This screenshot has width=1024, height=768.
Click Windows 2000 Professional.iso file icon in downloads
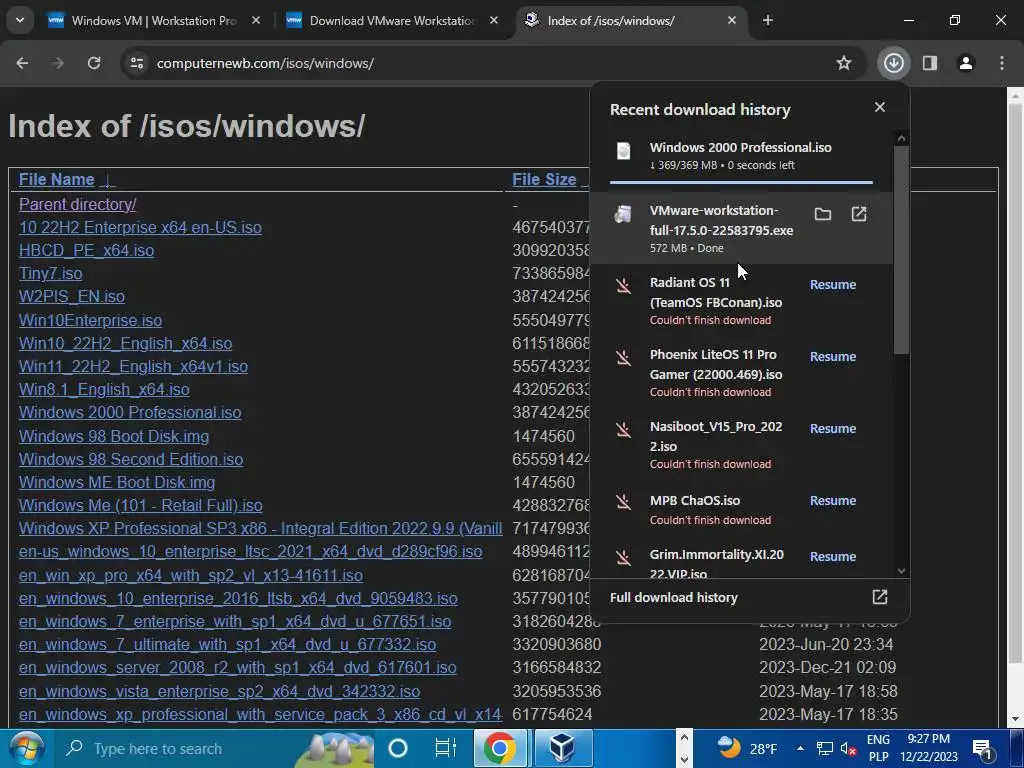[x=624, y=151]
